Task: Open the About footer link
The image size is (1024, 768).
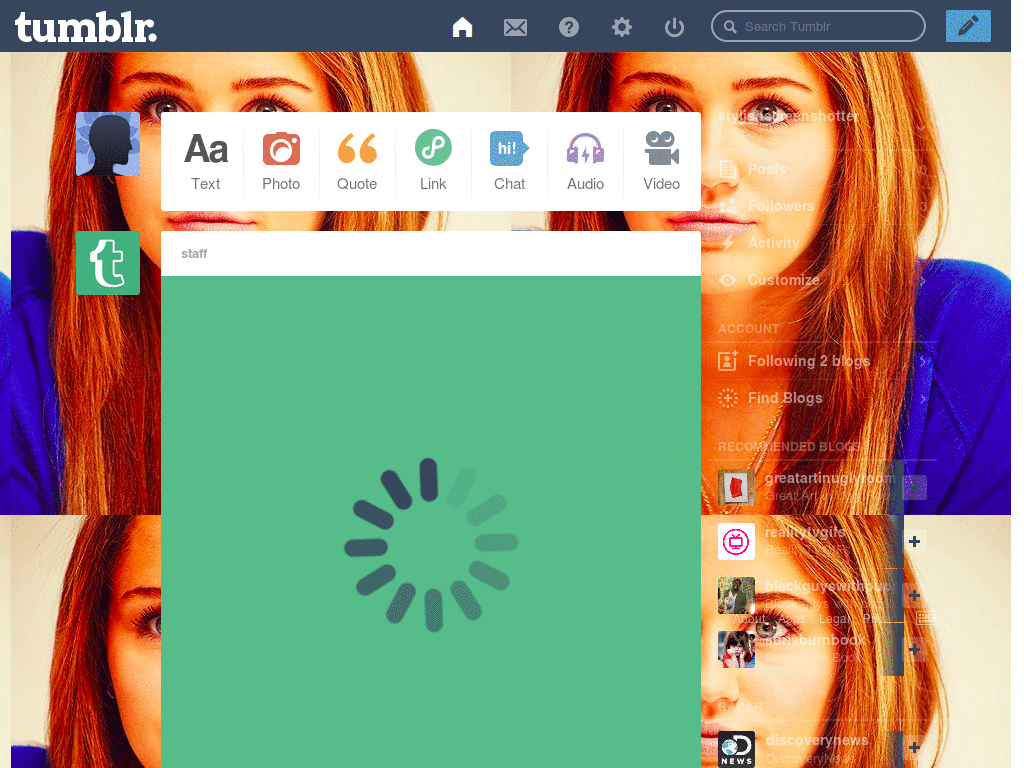Action: (748, 618)
